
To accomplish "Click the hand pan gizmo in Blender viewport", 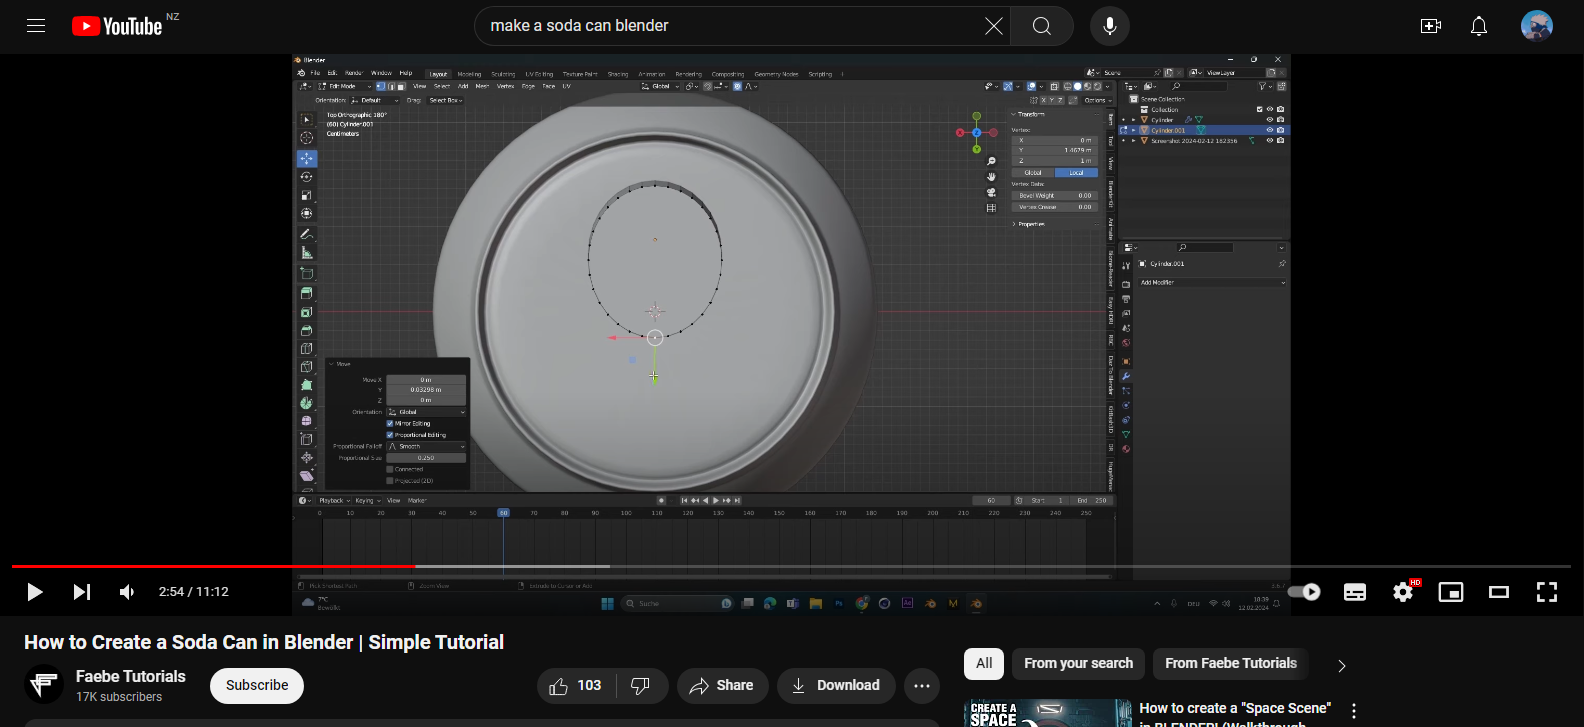I will click(991, 177).
